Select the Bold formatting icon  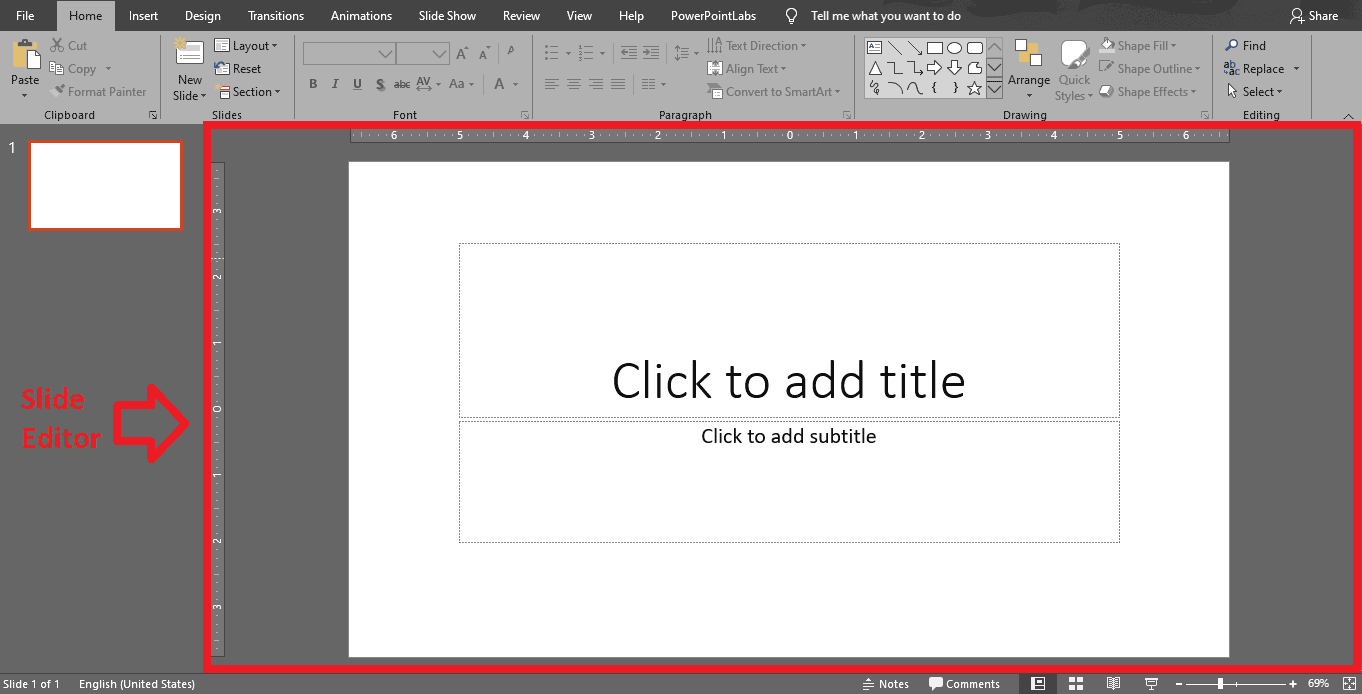coord(313,84)
